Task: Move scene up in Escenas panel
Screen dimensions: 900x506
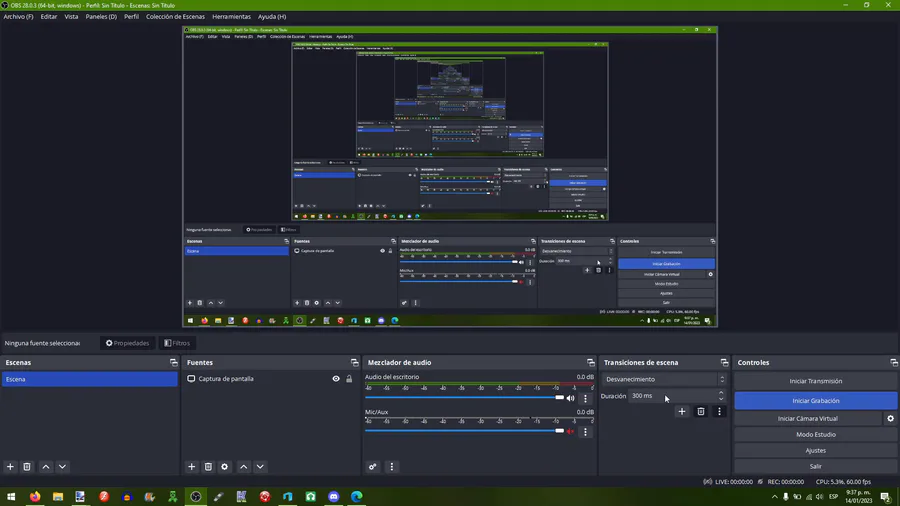Action: pos(46,466)
